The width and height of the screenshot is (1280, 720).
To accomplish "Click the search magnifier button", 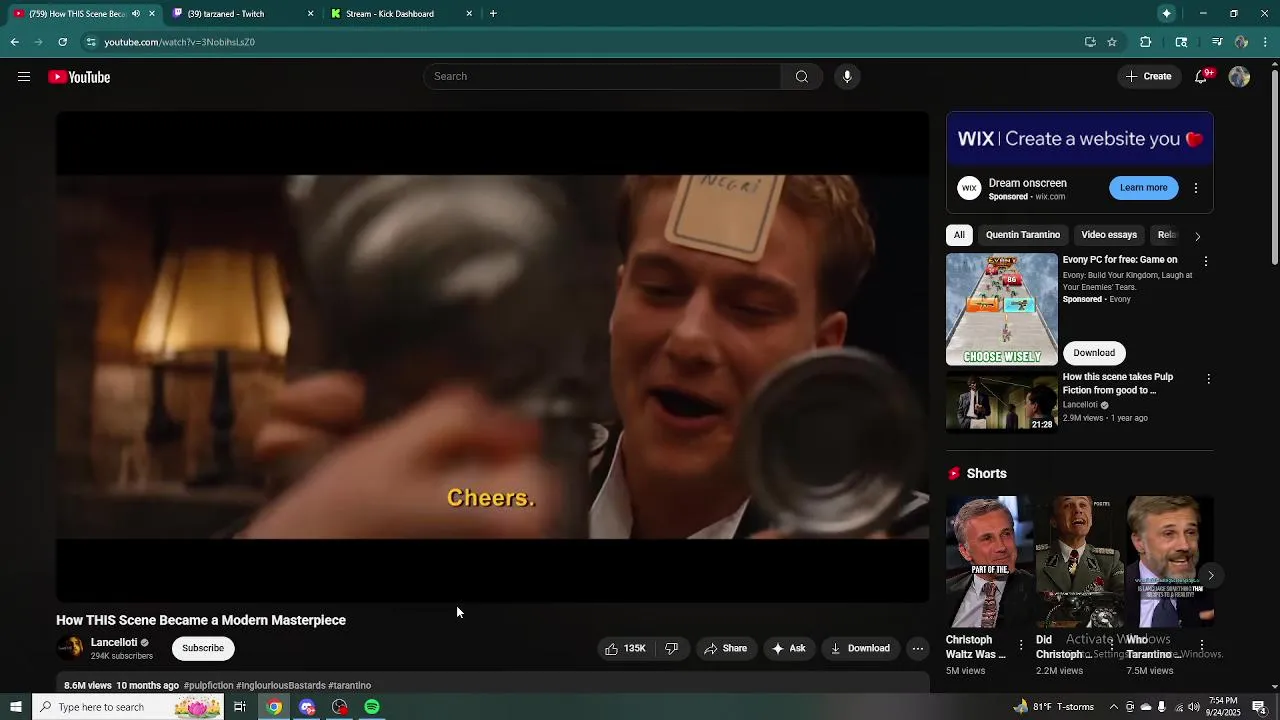I will pyautogui.click(x=801, y=77).
